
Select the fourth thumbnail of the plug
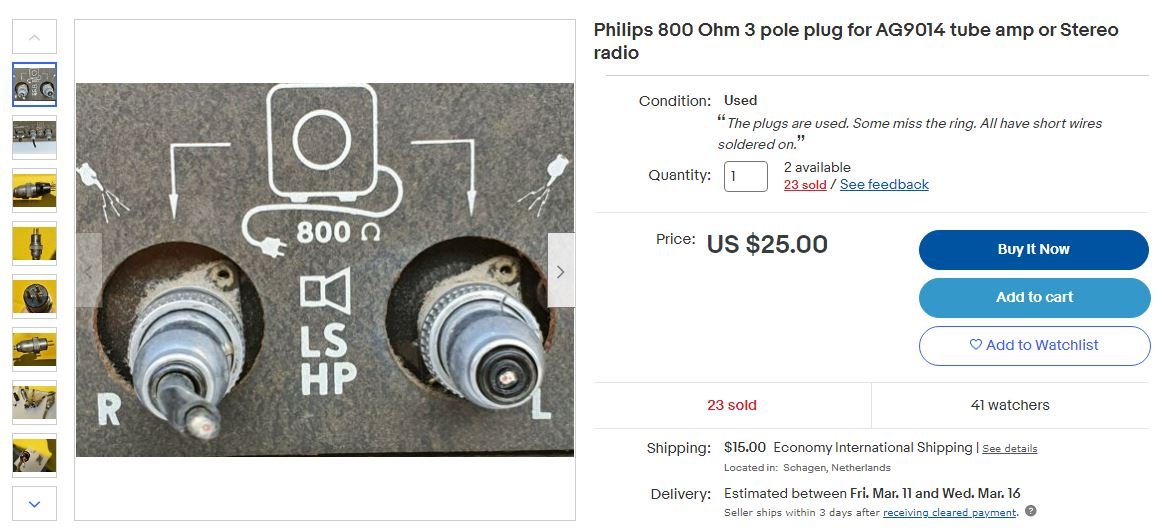point(34,243)
